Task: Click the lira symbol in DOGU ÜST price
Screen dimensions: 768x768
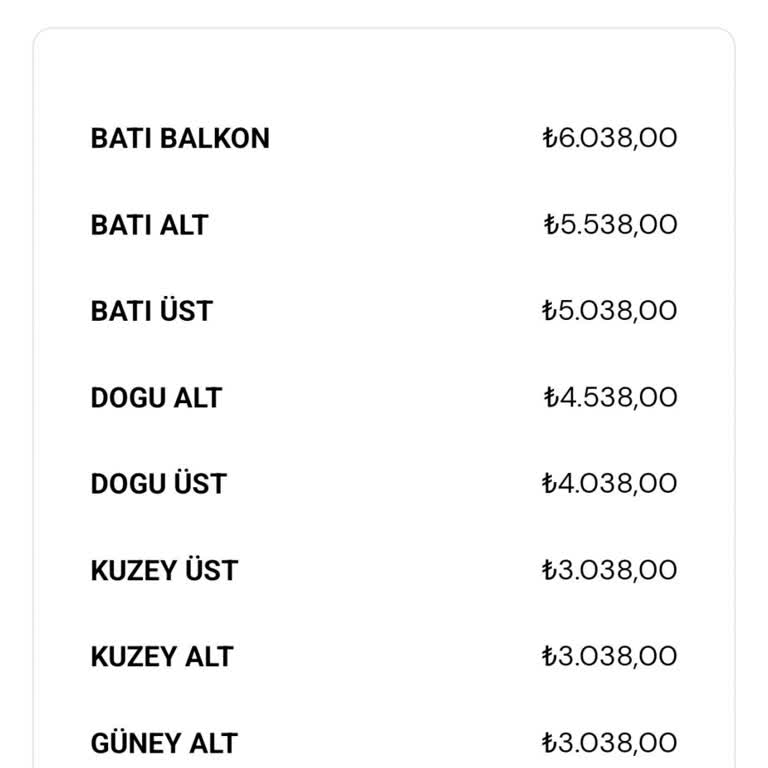Action: (x=548, y=484)
